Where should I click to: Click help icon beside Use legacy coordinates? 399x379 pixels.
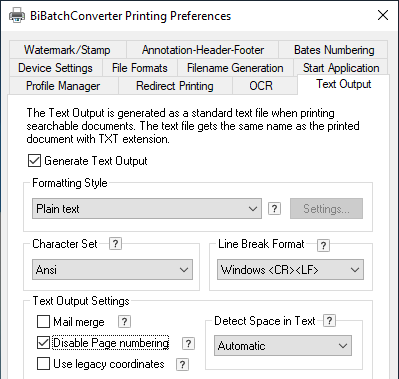(x=182, y=364)
